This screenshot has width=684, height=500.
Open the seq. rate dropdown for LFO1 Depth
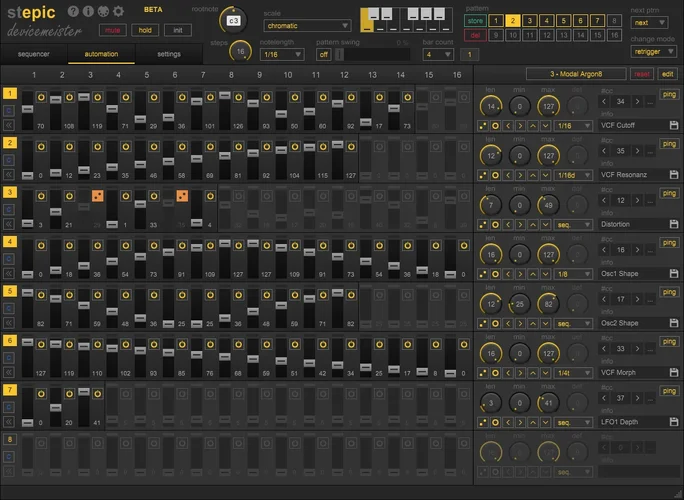pos(573,422)
